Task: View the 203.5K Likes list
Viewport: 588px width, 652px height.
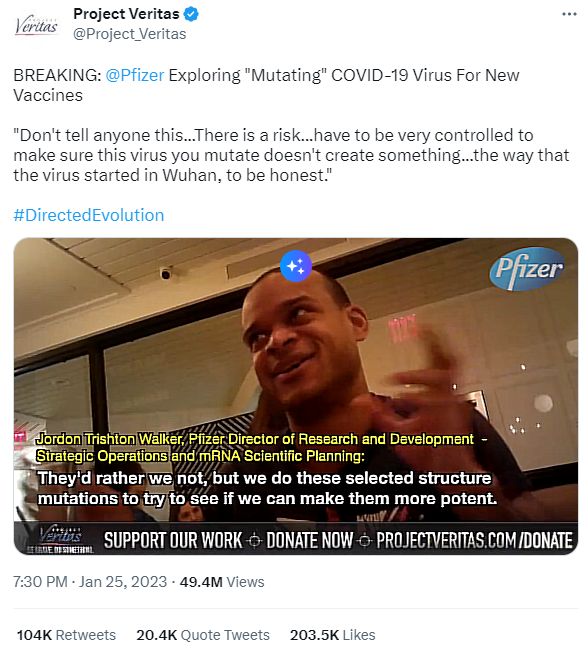Action: coord(333,635)
